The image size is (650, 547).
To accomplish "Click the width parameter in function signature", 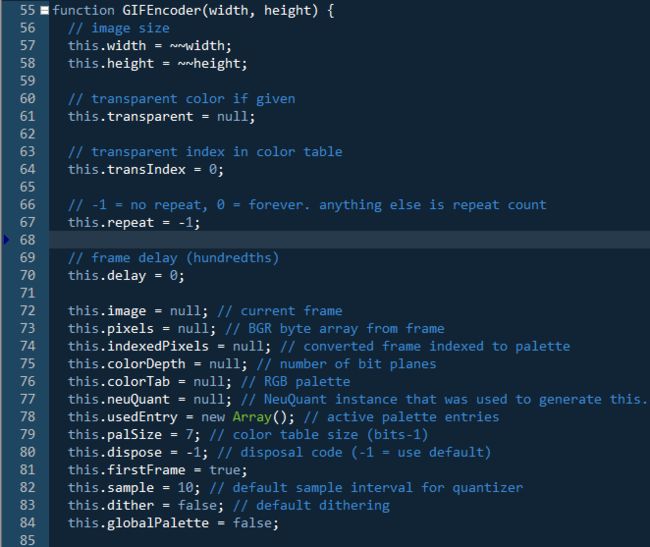I will click(228, 10).
